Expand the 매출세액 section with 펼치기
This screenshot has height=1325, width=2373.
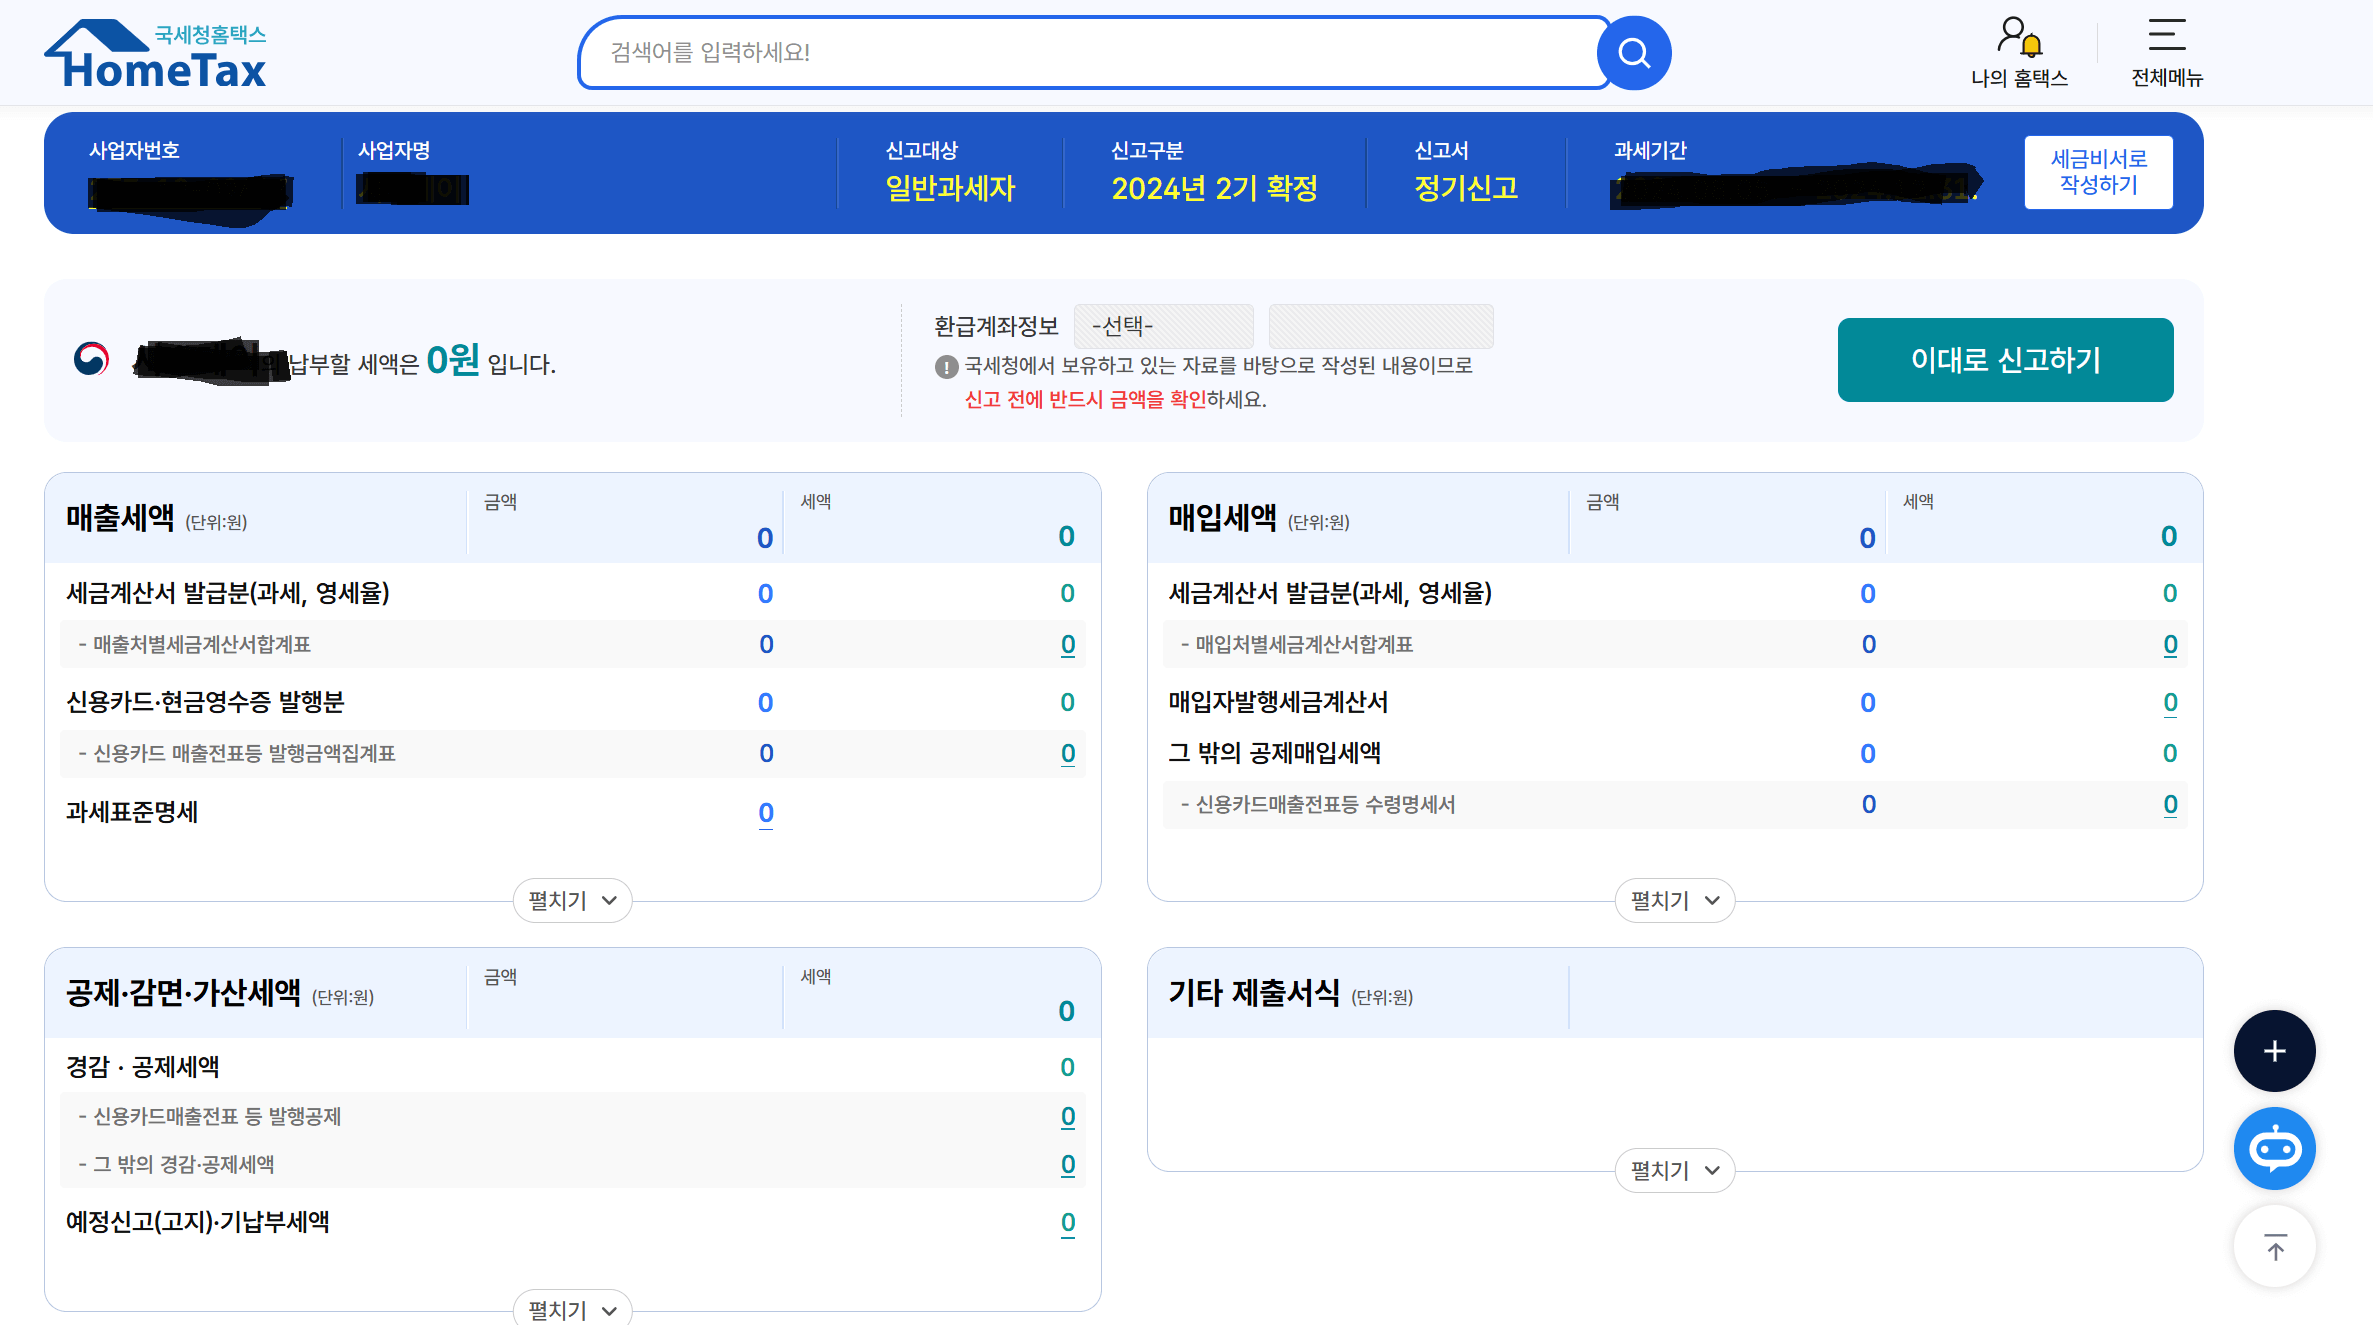pyautogui.click(x=572, y=900)
